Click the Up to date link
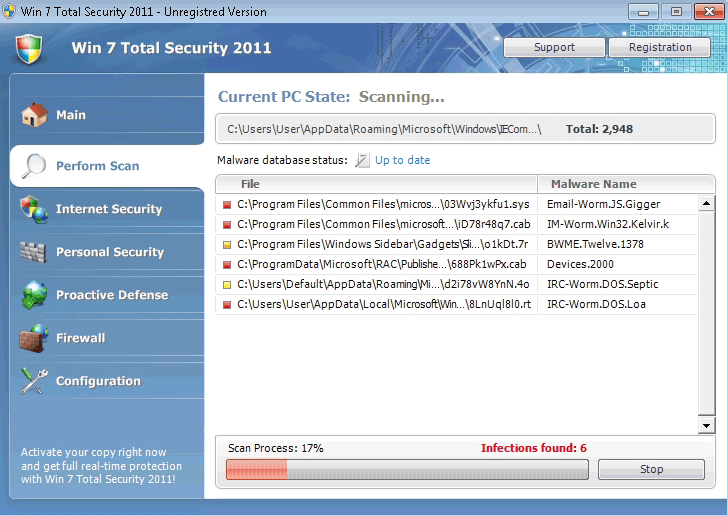728x516 pixels. (x=402, y=160)
